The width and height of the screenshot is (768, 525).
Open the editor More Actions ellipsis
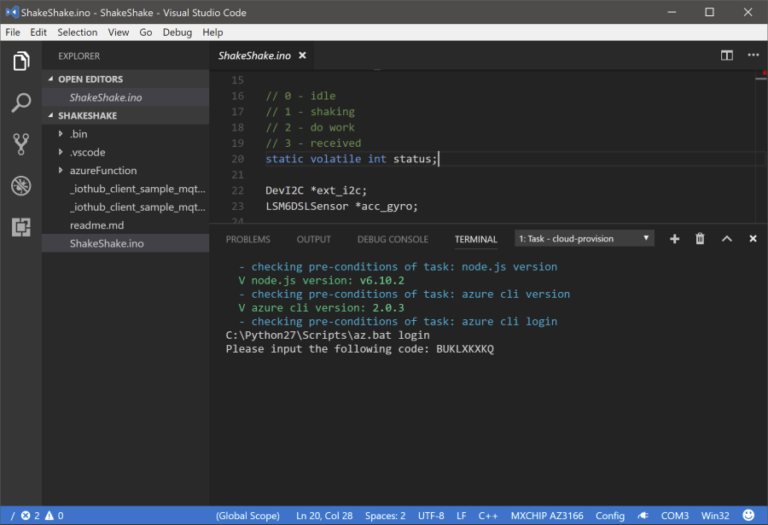pos(753,55)
